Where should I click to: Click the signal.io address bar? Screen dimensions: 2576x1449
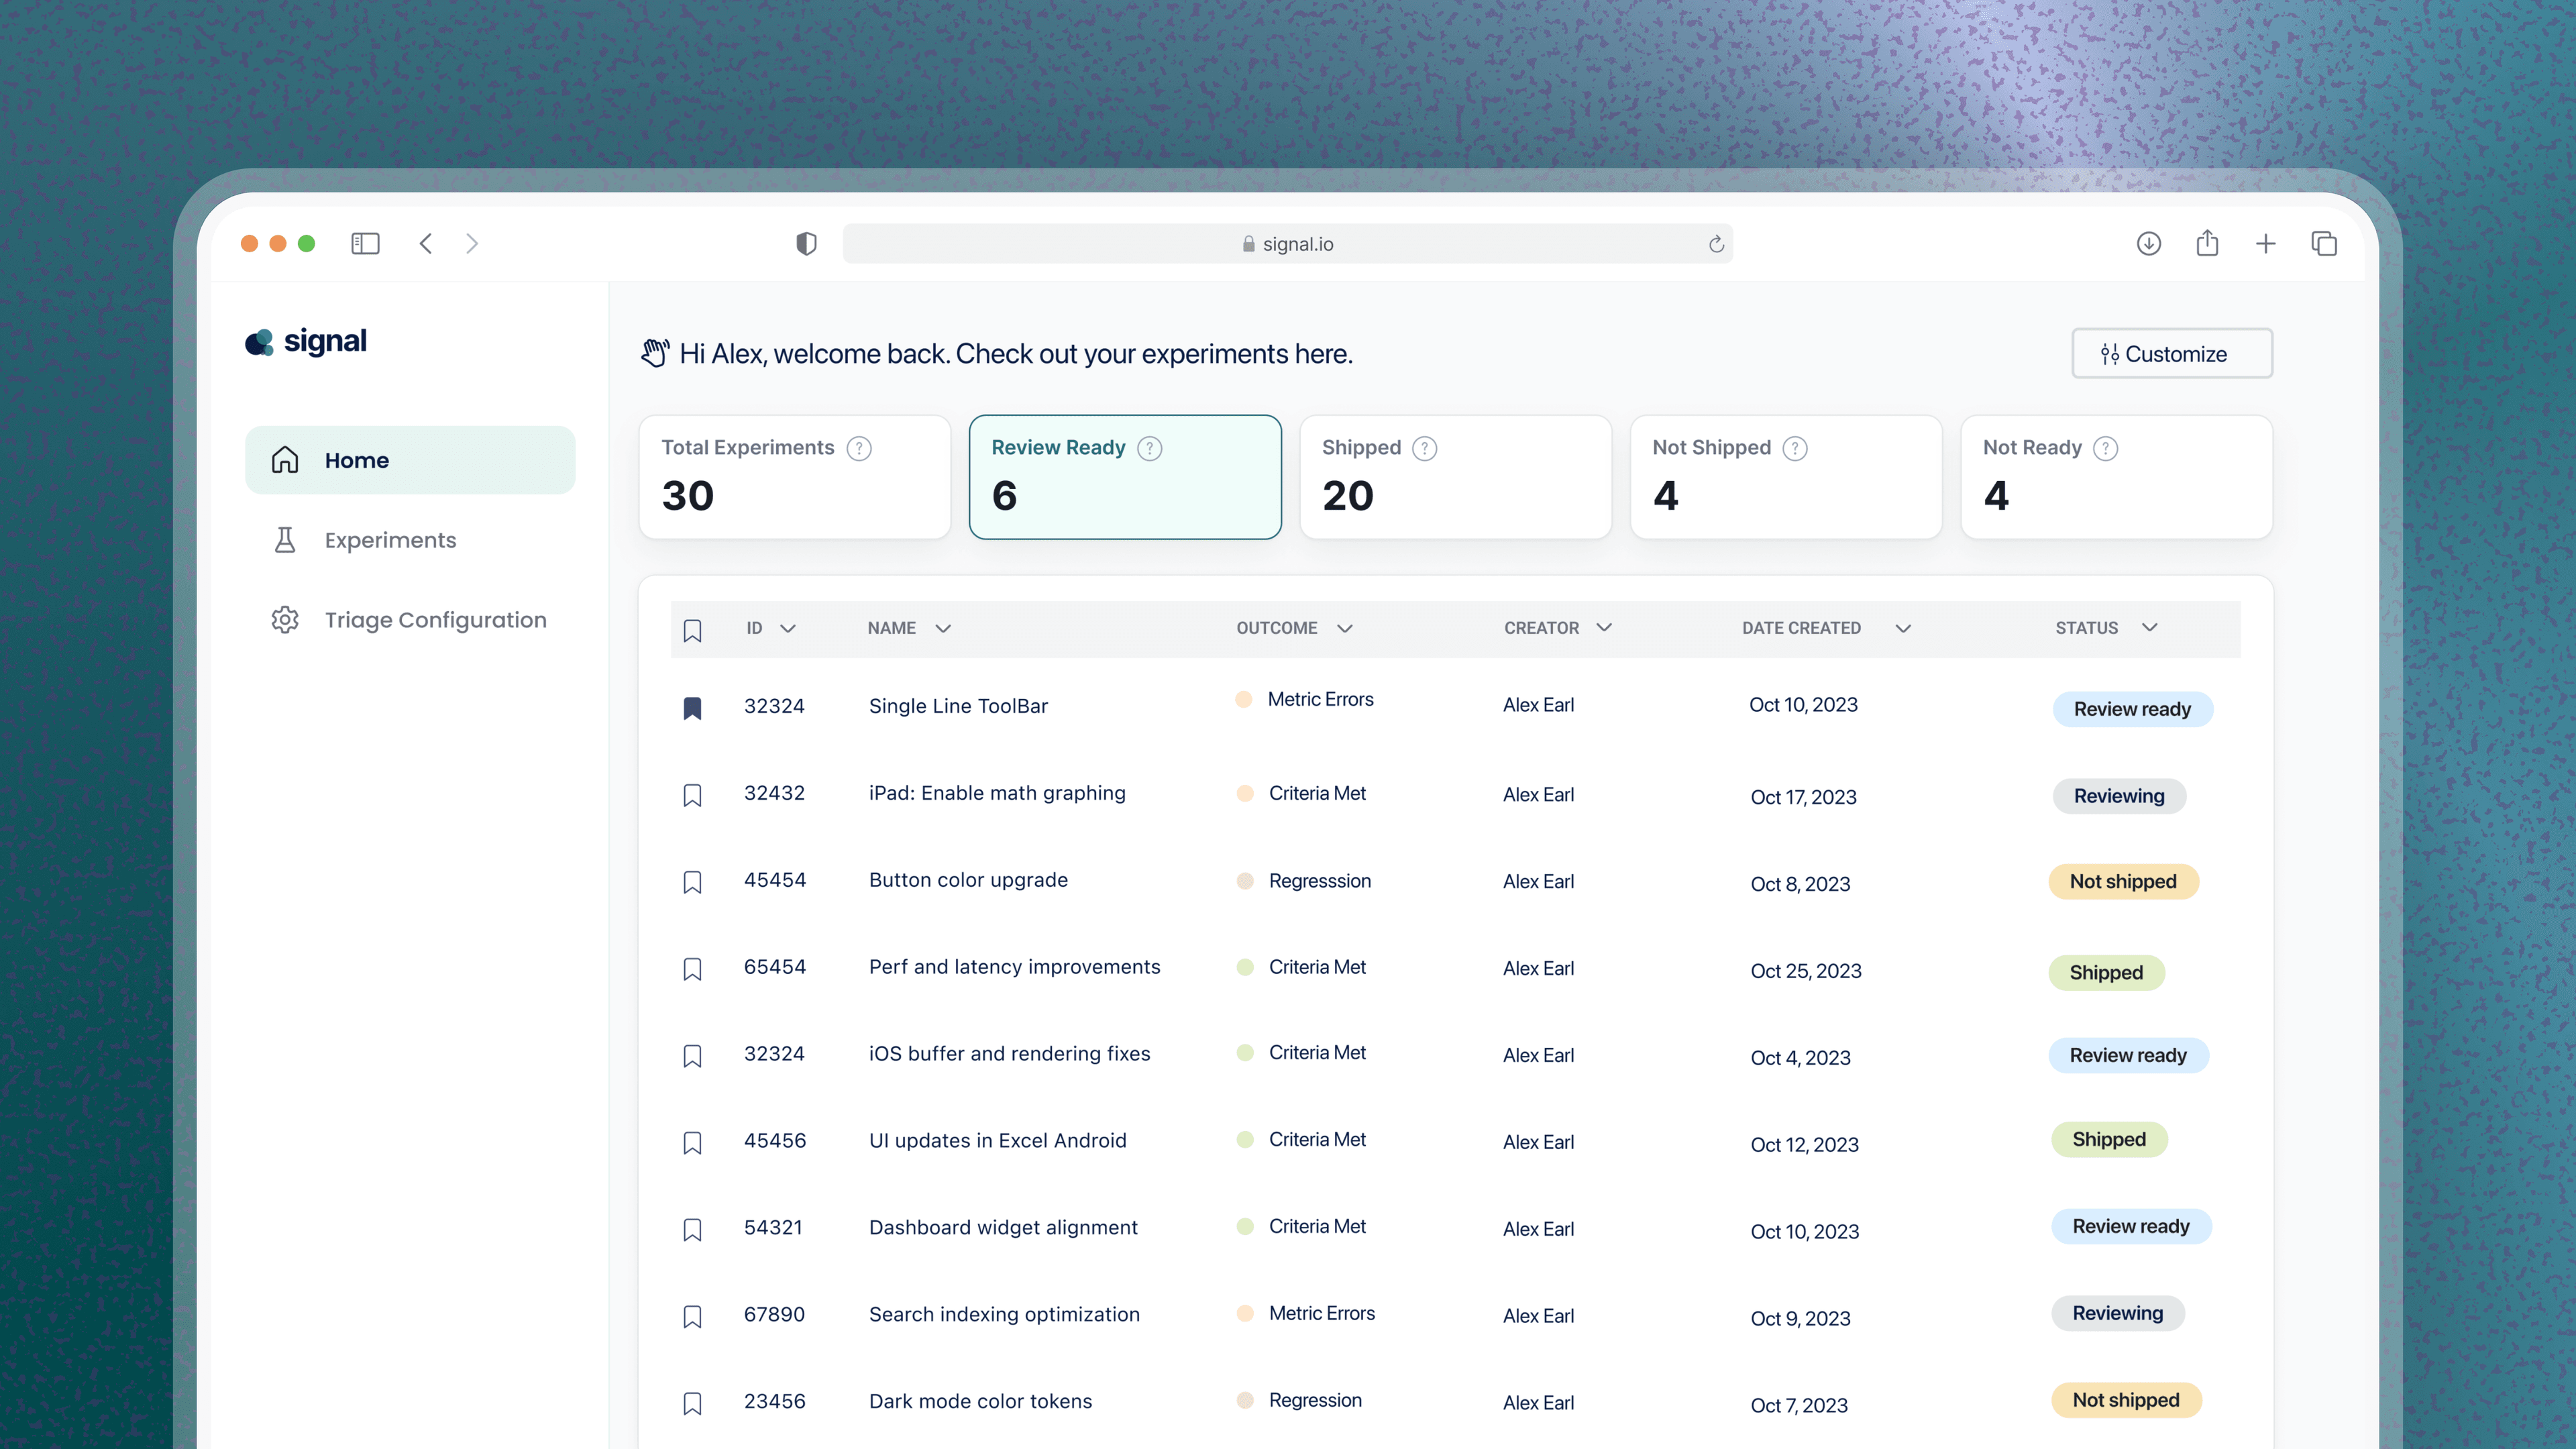(x=1287, y=244)
